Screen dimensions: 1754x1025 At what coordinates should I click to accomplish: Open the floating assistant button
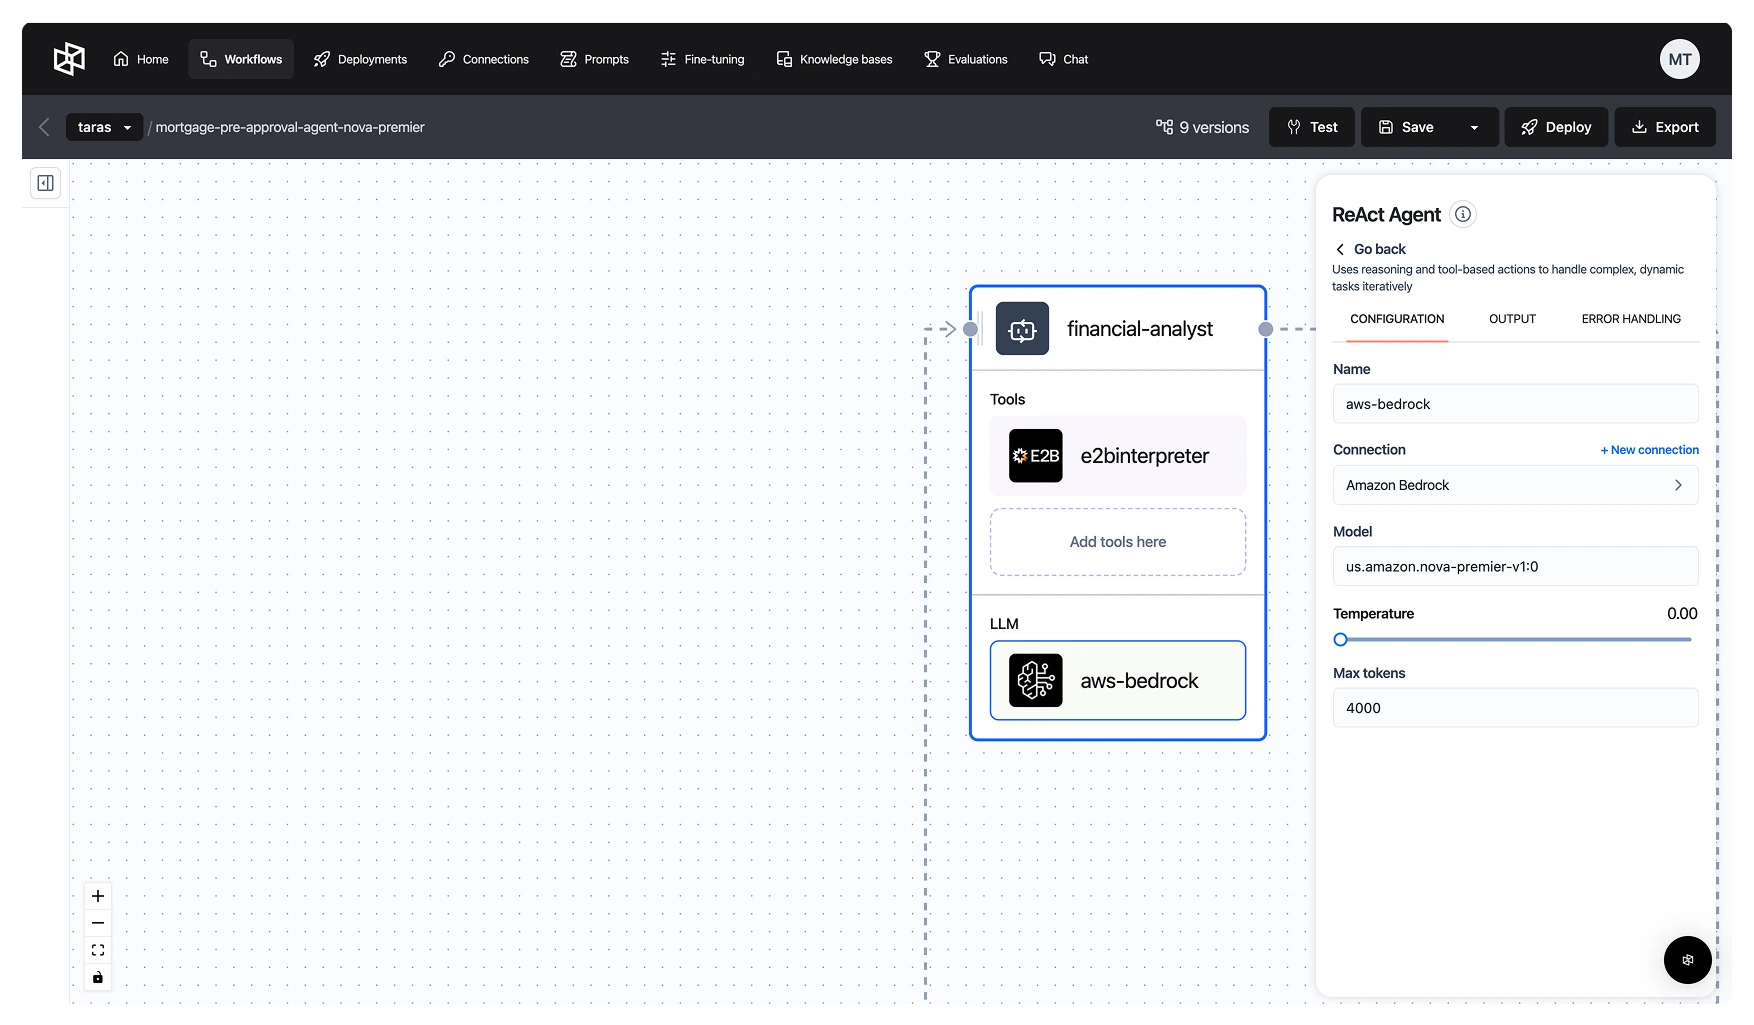pyautogui.click(x=1688, y=960)
